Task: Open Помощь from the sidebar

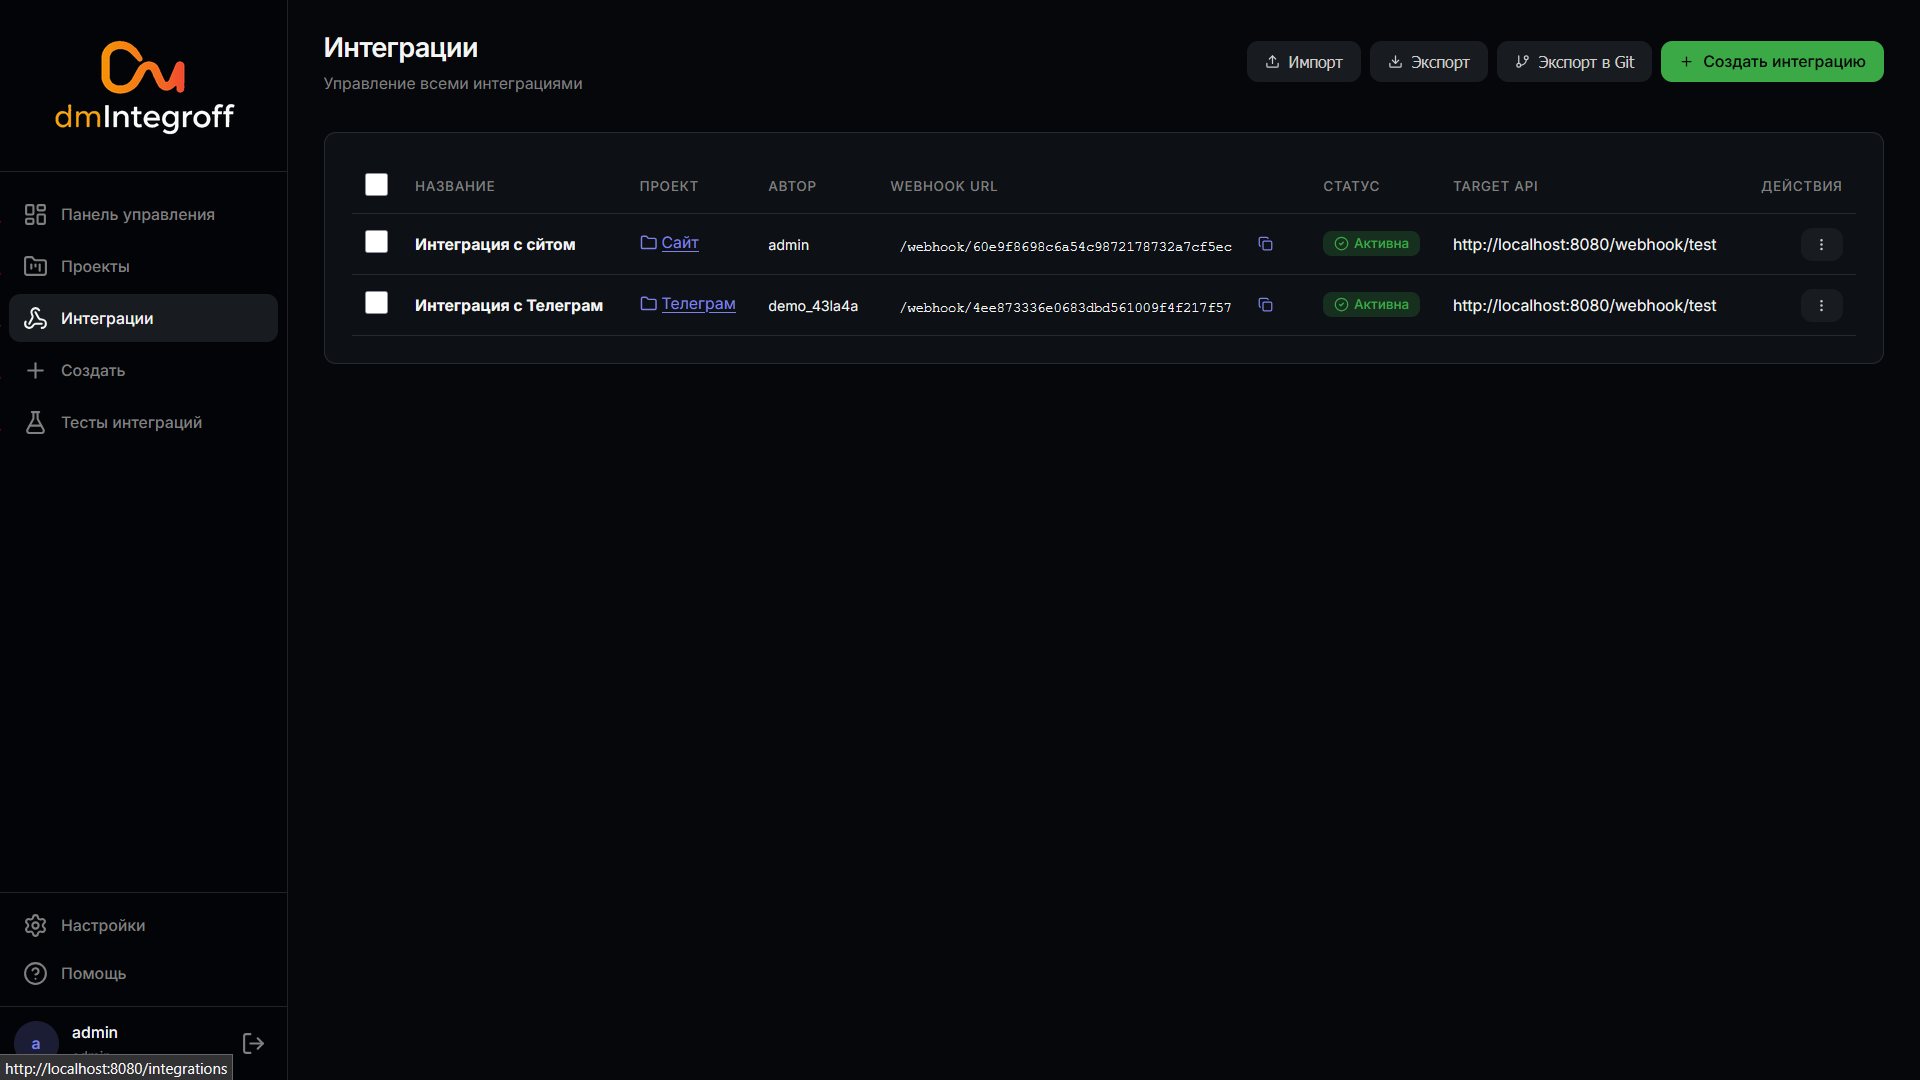Action: 93,973
